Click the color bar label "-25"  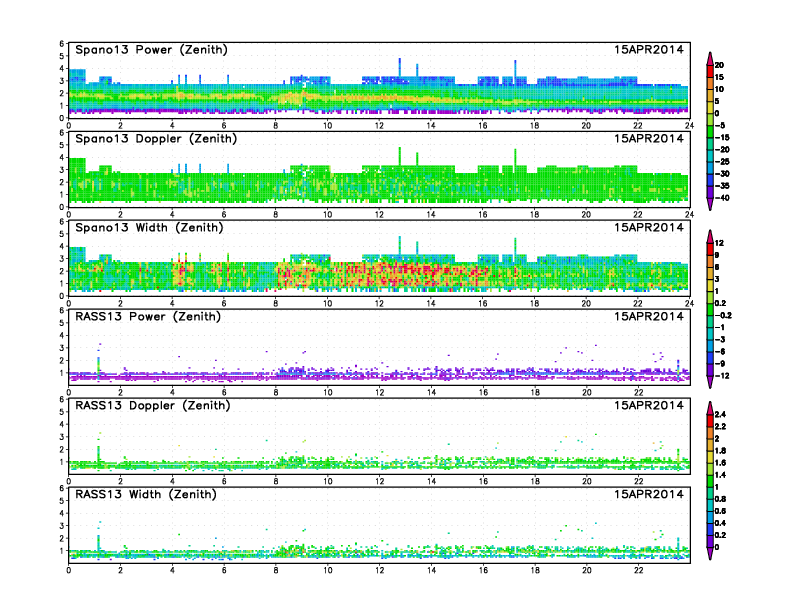coord(722,162)
